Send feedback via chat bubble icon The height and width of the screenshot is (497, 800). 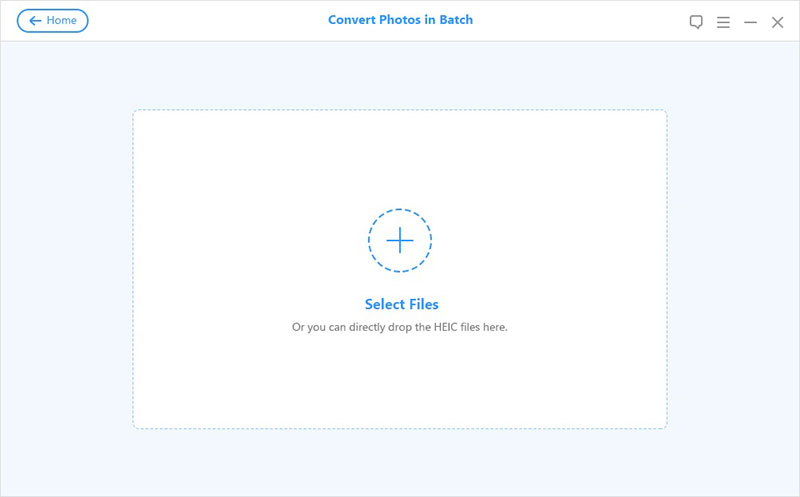tap(696, 22)
